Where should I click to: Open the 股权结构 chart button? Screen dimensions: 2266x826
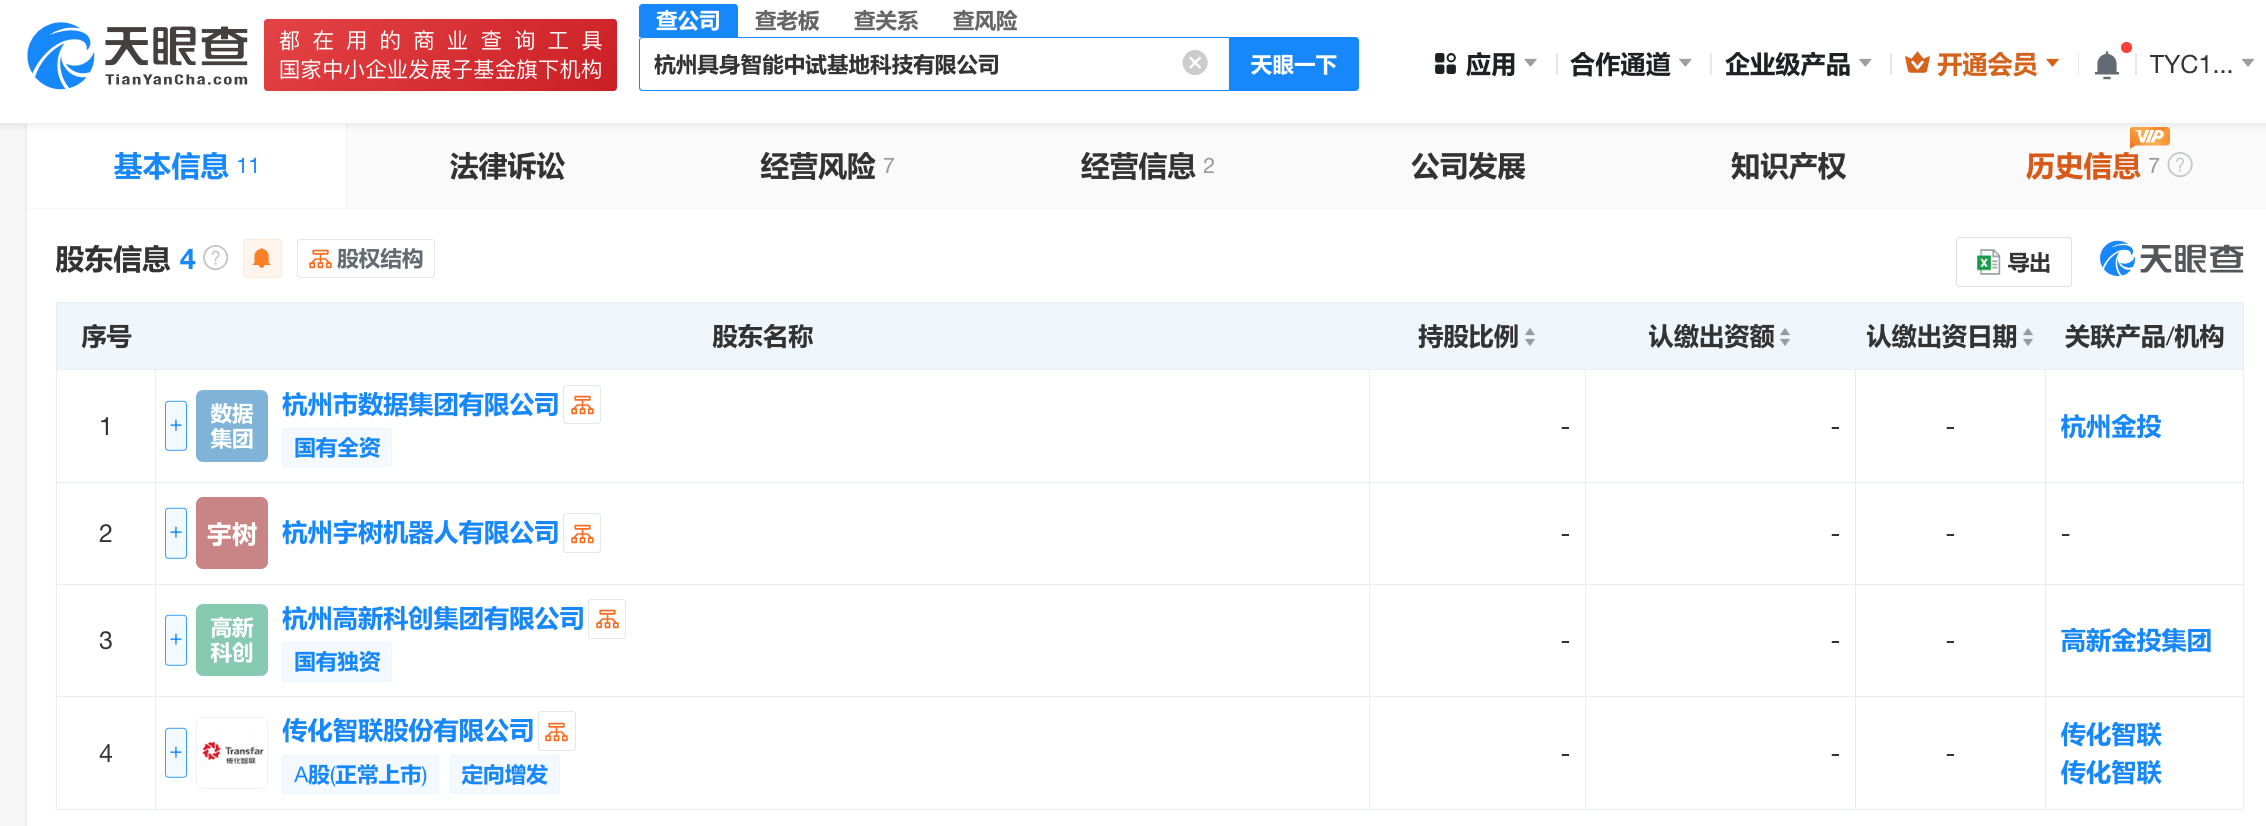coord(366,259)
